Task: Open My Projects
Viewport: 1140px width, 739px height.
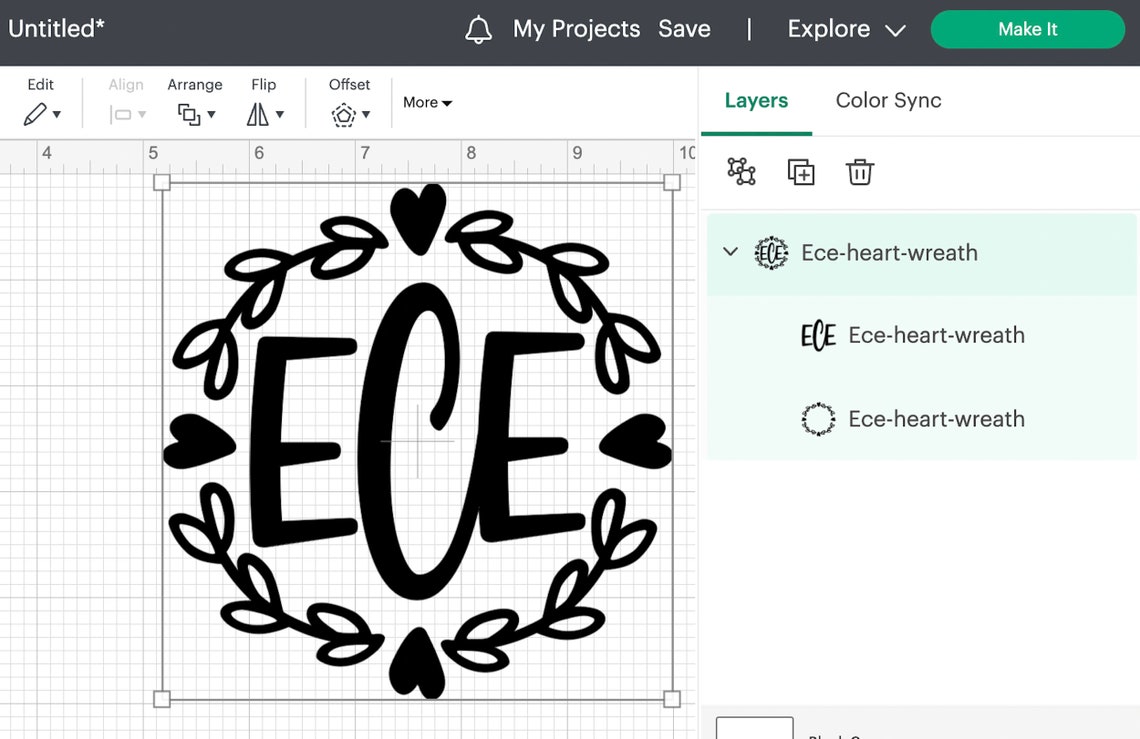Action: tap(576, 29)
